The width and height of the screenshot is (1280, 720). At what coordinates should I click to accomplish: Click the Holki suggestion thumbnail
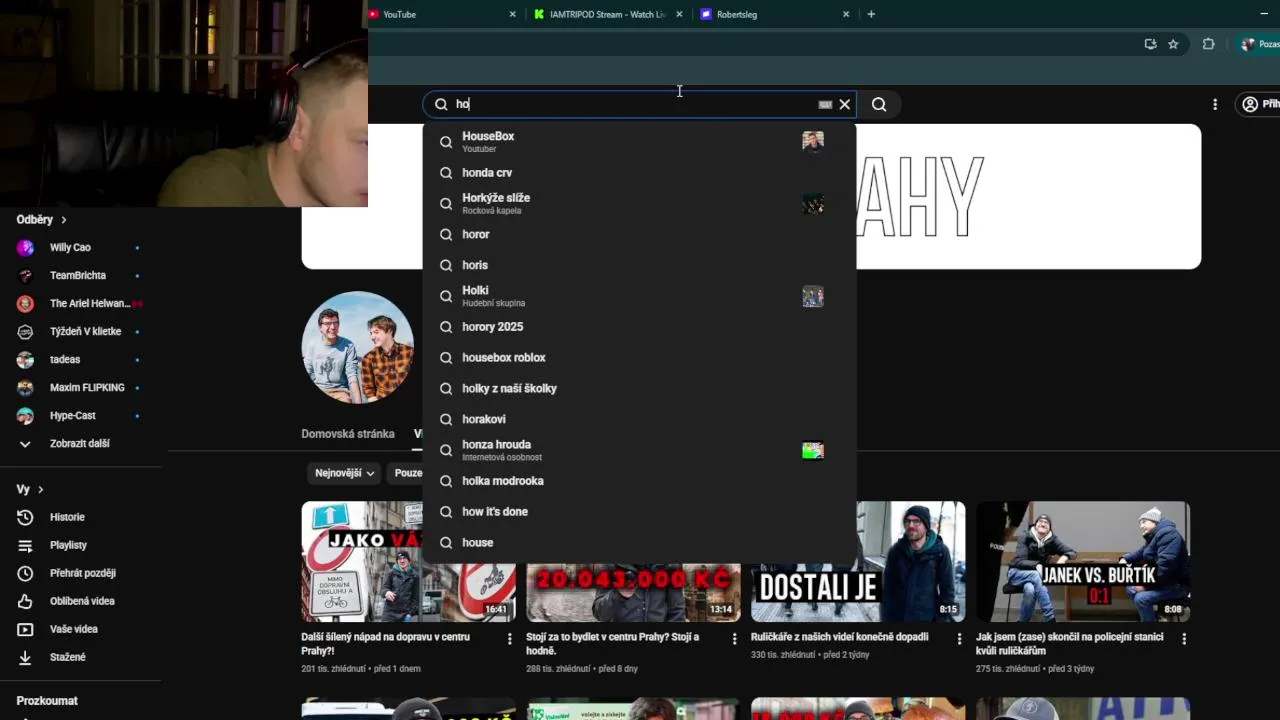coord(813,296)
